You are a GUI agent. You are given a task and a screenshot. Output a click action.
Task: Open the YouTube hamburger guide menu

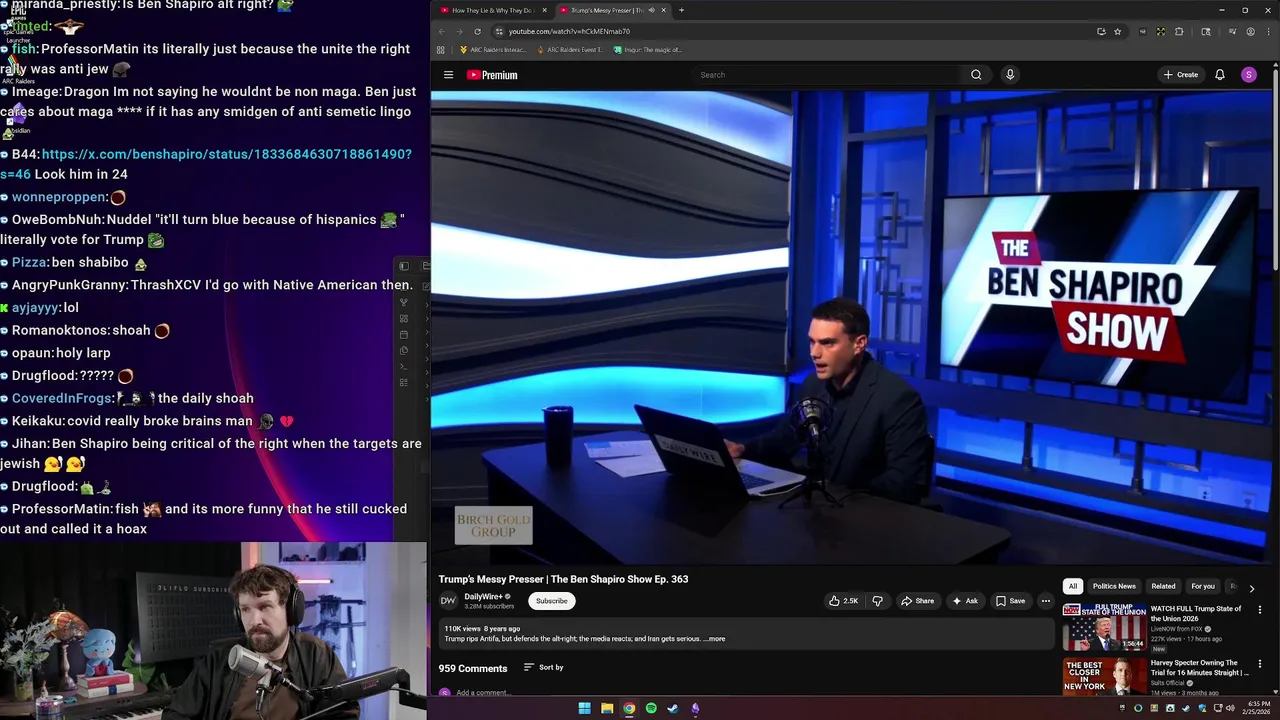[x=448, y=75]
